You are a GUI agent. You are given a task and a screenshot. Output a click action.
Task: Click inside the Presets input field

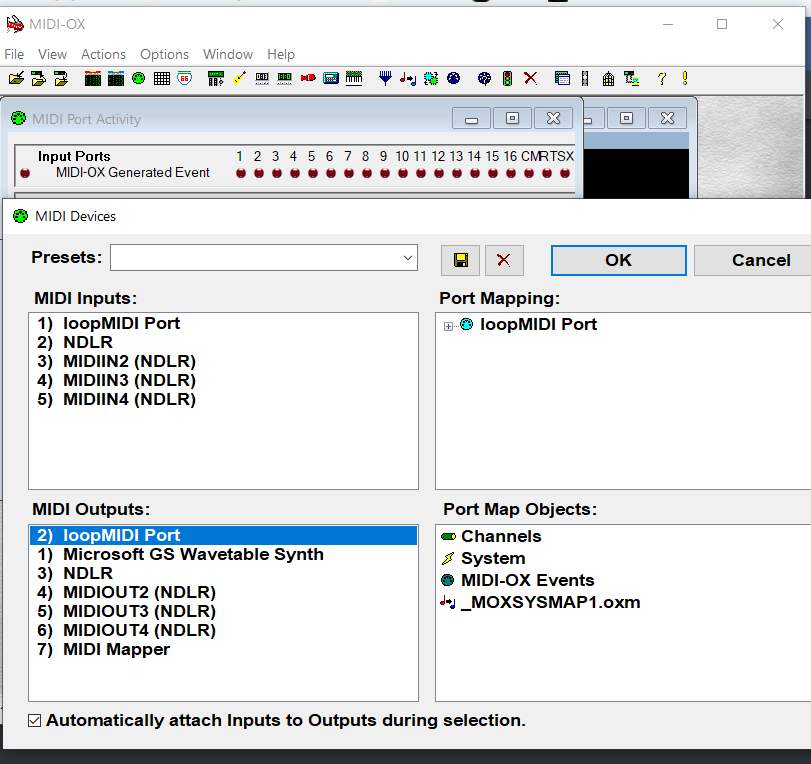point(254,258)
